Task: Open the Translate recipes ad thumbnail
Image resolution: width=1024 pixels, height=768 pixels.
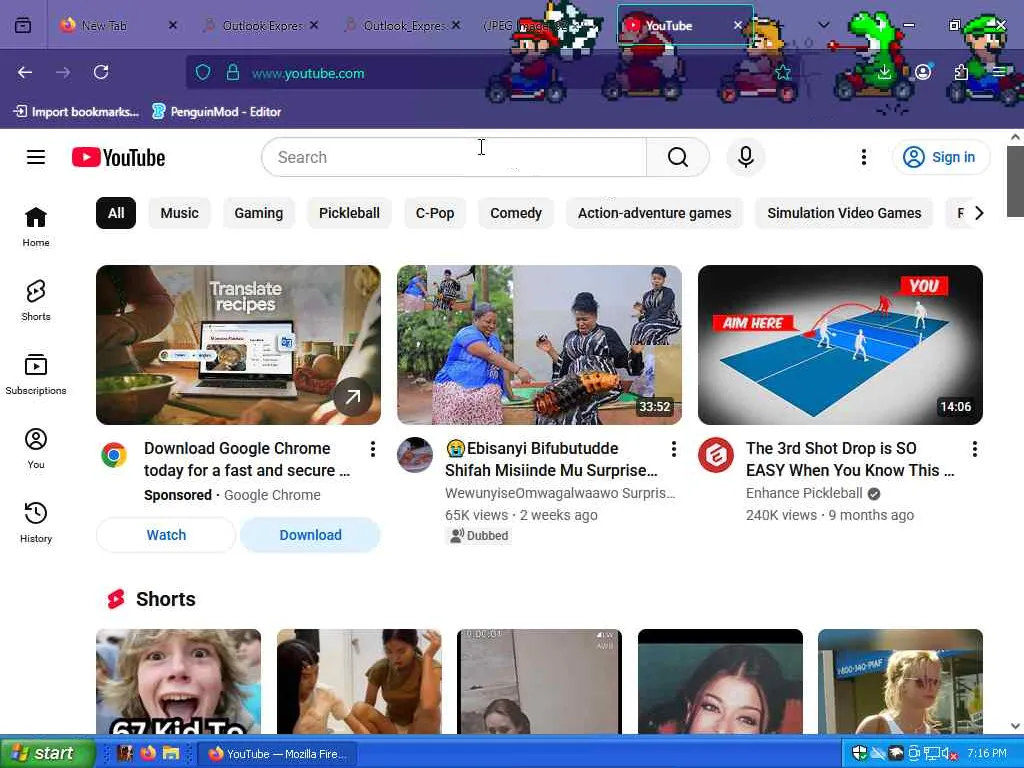Action: tap(238, 345)
